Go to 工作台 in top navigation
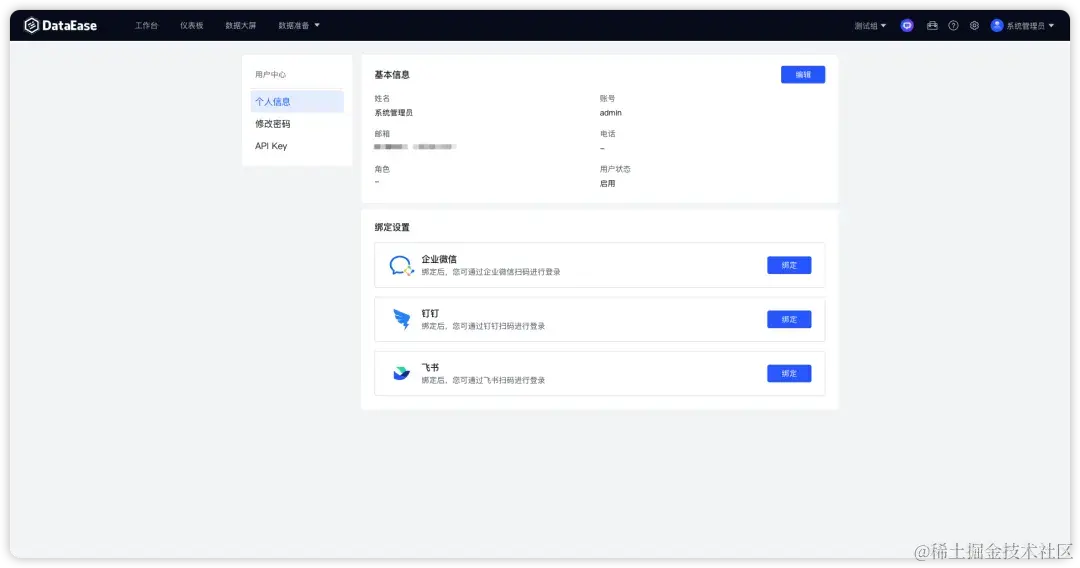This screenshot has height=568, width=1080. (146, 25)
